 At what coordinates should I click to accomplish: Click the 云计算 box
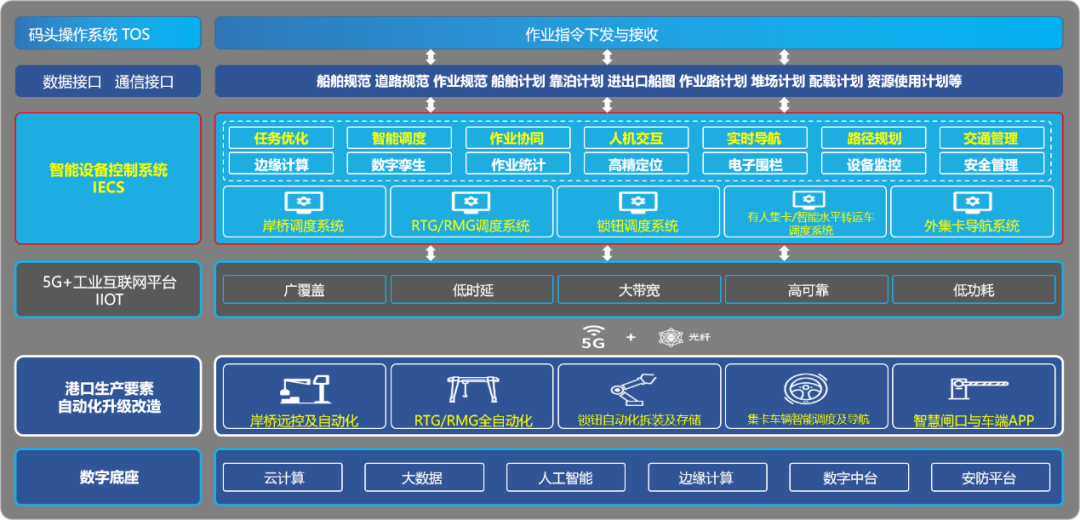pos(283,477)
